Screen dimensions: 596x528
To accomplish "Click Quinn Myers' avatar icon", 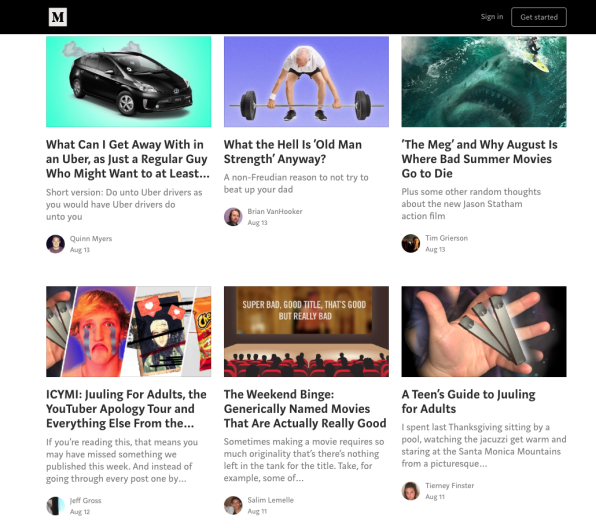I will coord(55,244).
